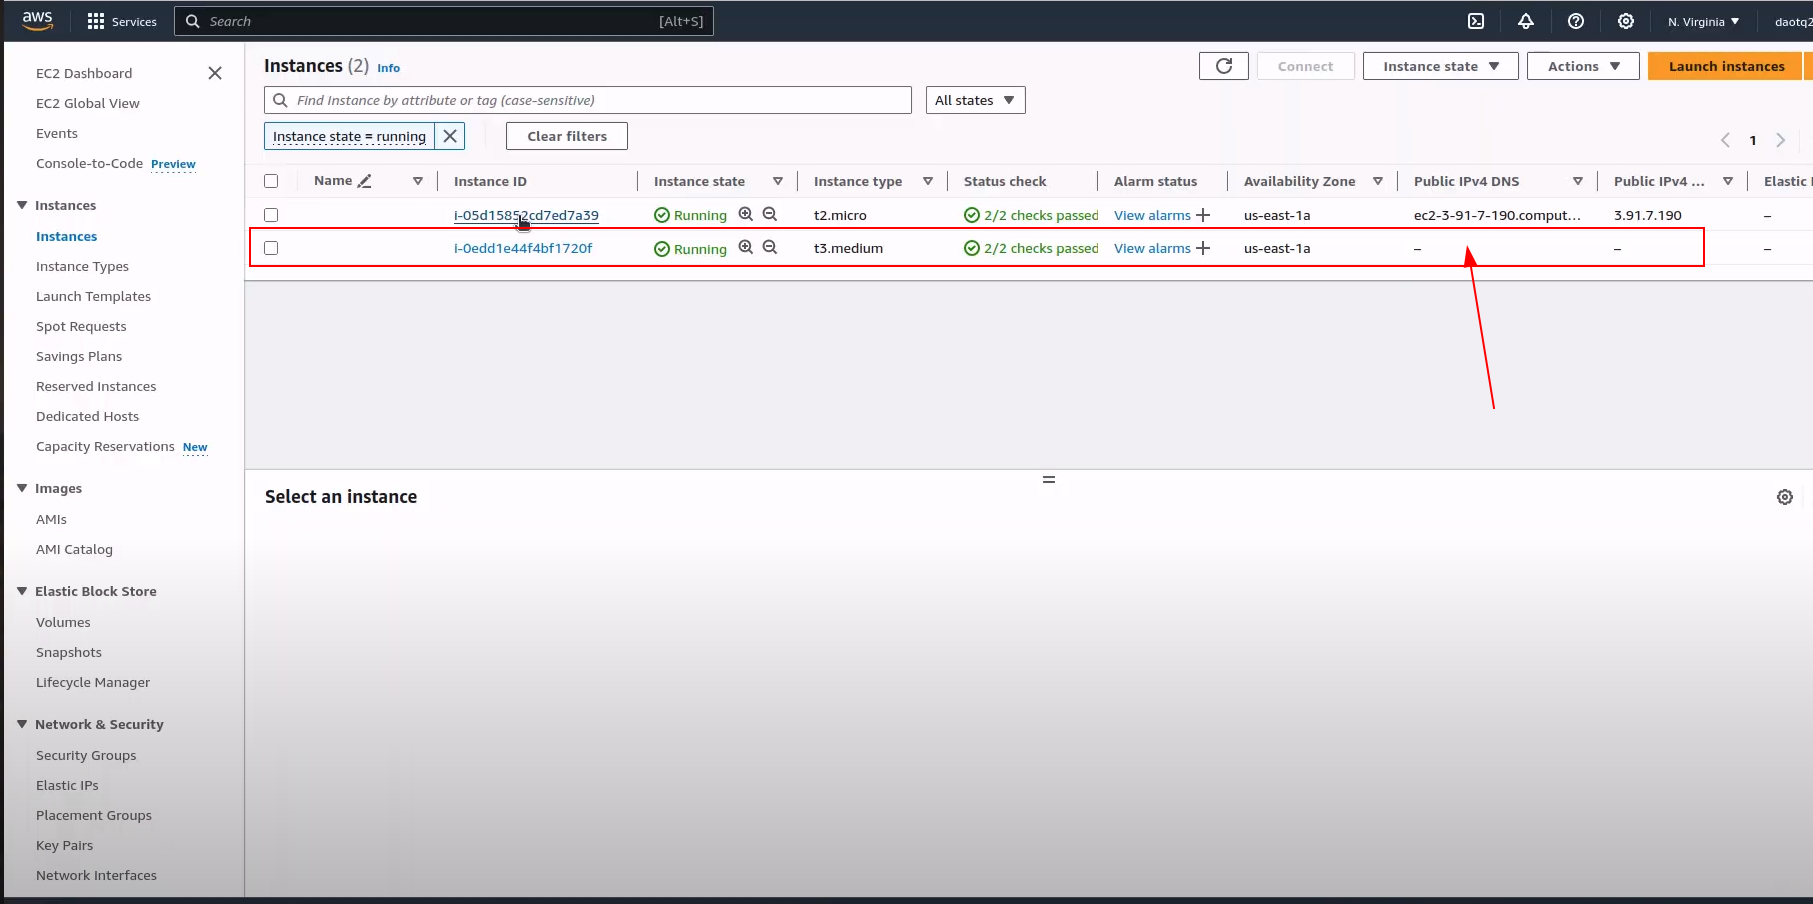Click the Instance state = running filter token
Image resolution: width=1813 pixels, height=904 pixels.
pos(349,136)
